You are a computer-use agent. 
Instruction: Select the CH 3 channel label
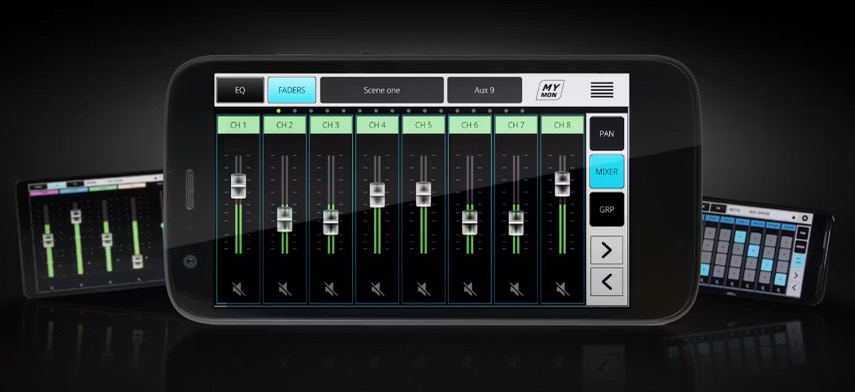tap(330, 125)
